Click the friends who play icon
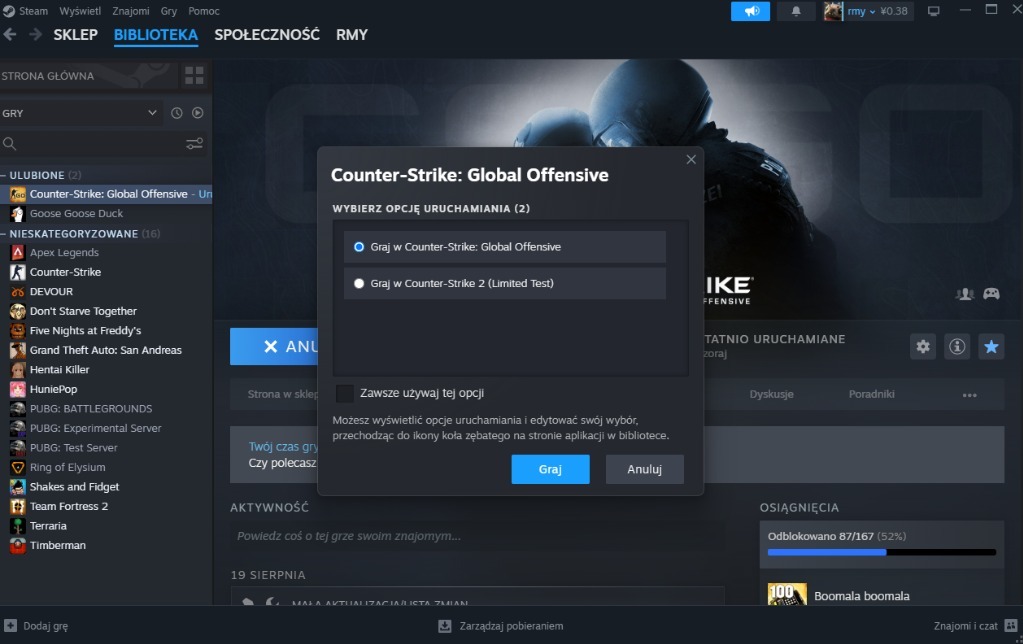Screen dimensions: 1023x644 (965, 294)
